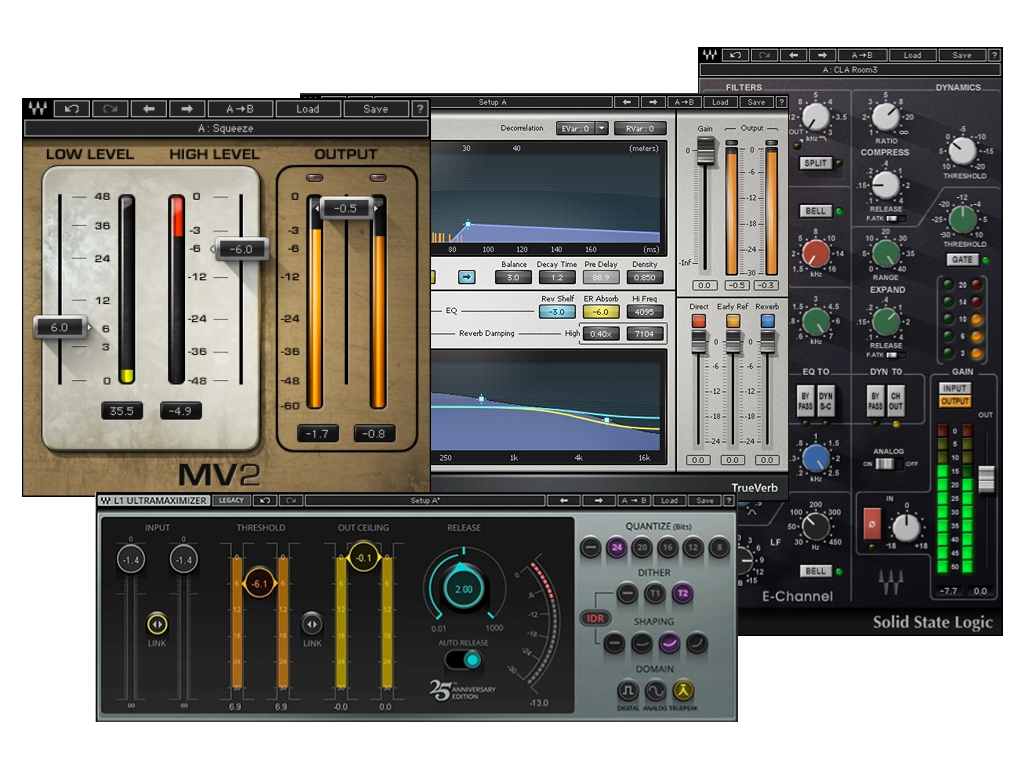Click Load in the MV2 toolbar
Viewport: 1024px width, 768px height.
[x=308, y=108]
